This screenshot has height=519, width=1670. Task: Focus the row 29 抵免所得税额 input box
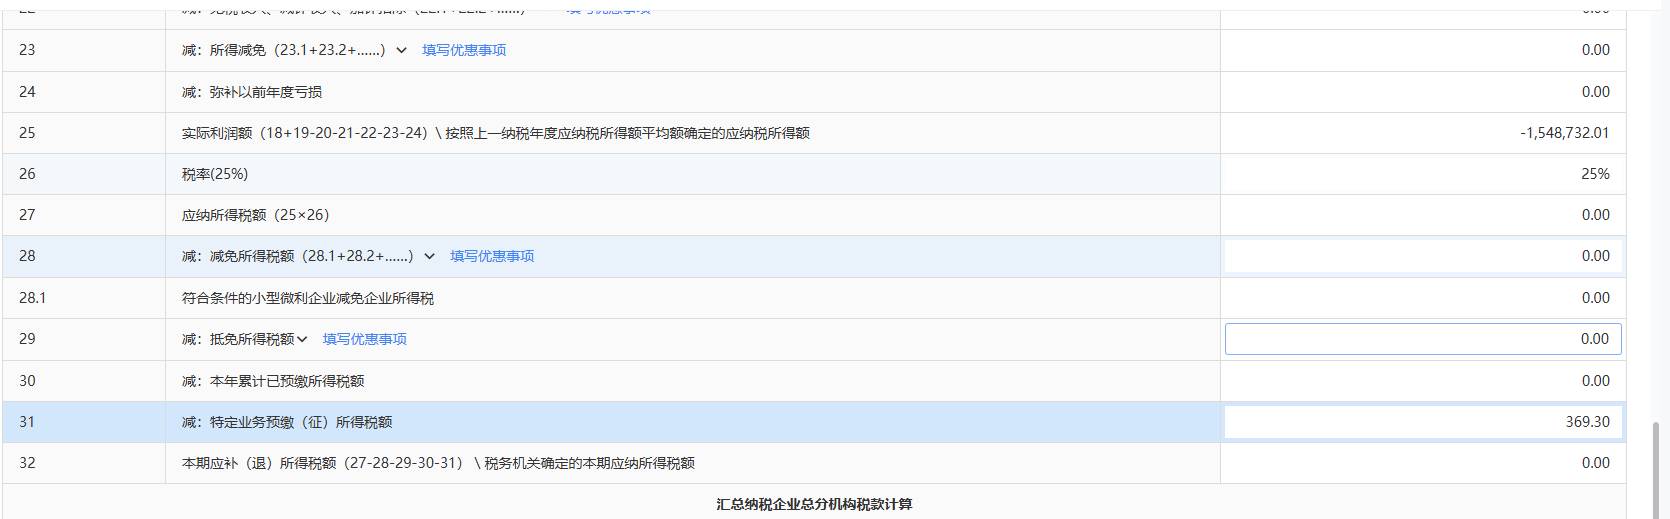click(x=1422, y=339)
